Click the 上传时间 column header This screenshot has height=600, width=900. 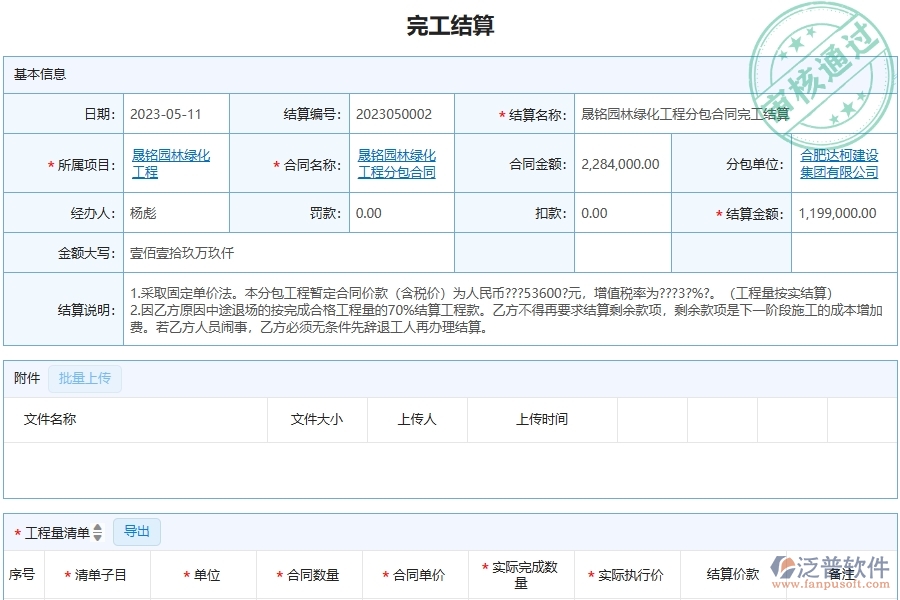541,420
